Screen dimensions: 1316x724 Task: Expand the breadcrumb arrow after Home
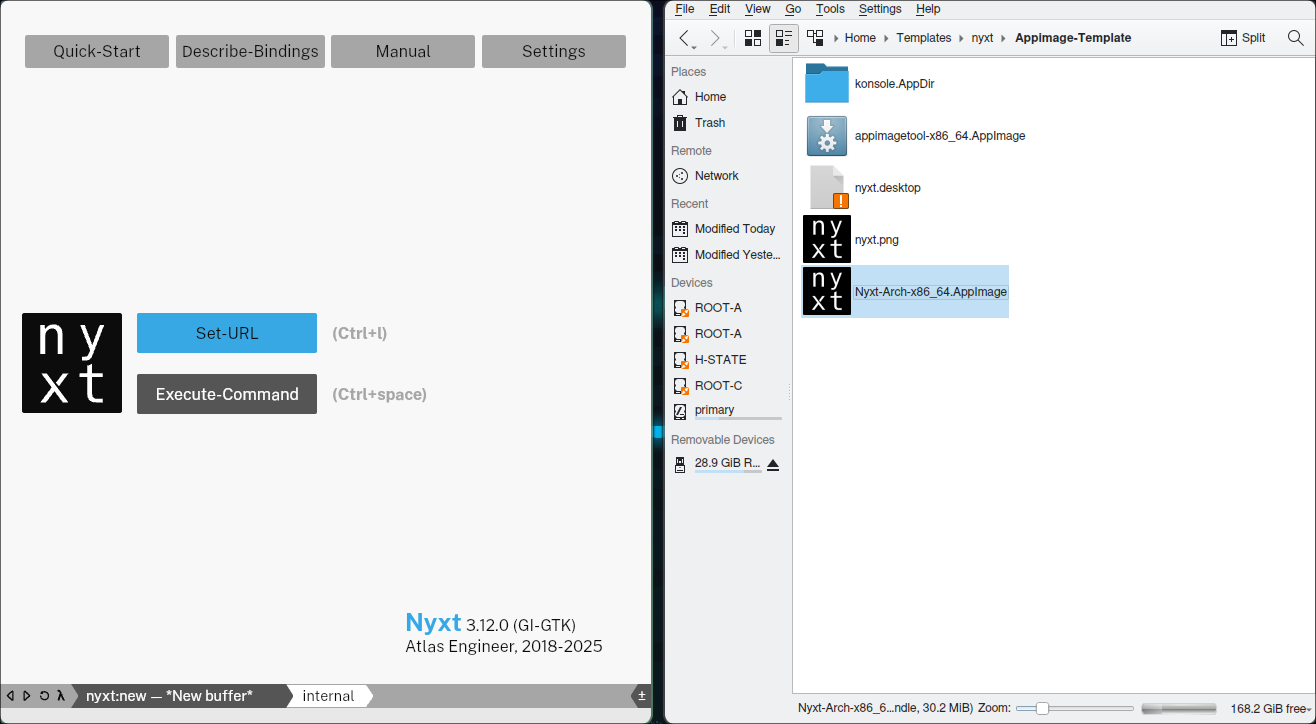pyautogui.click(x=886, y=38)
